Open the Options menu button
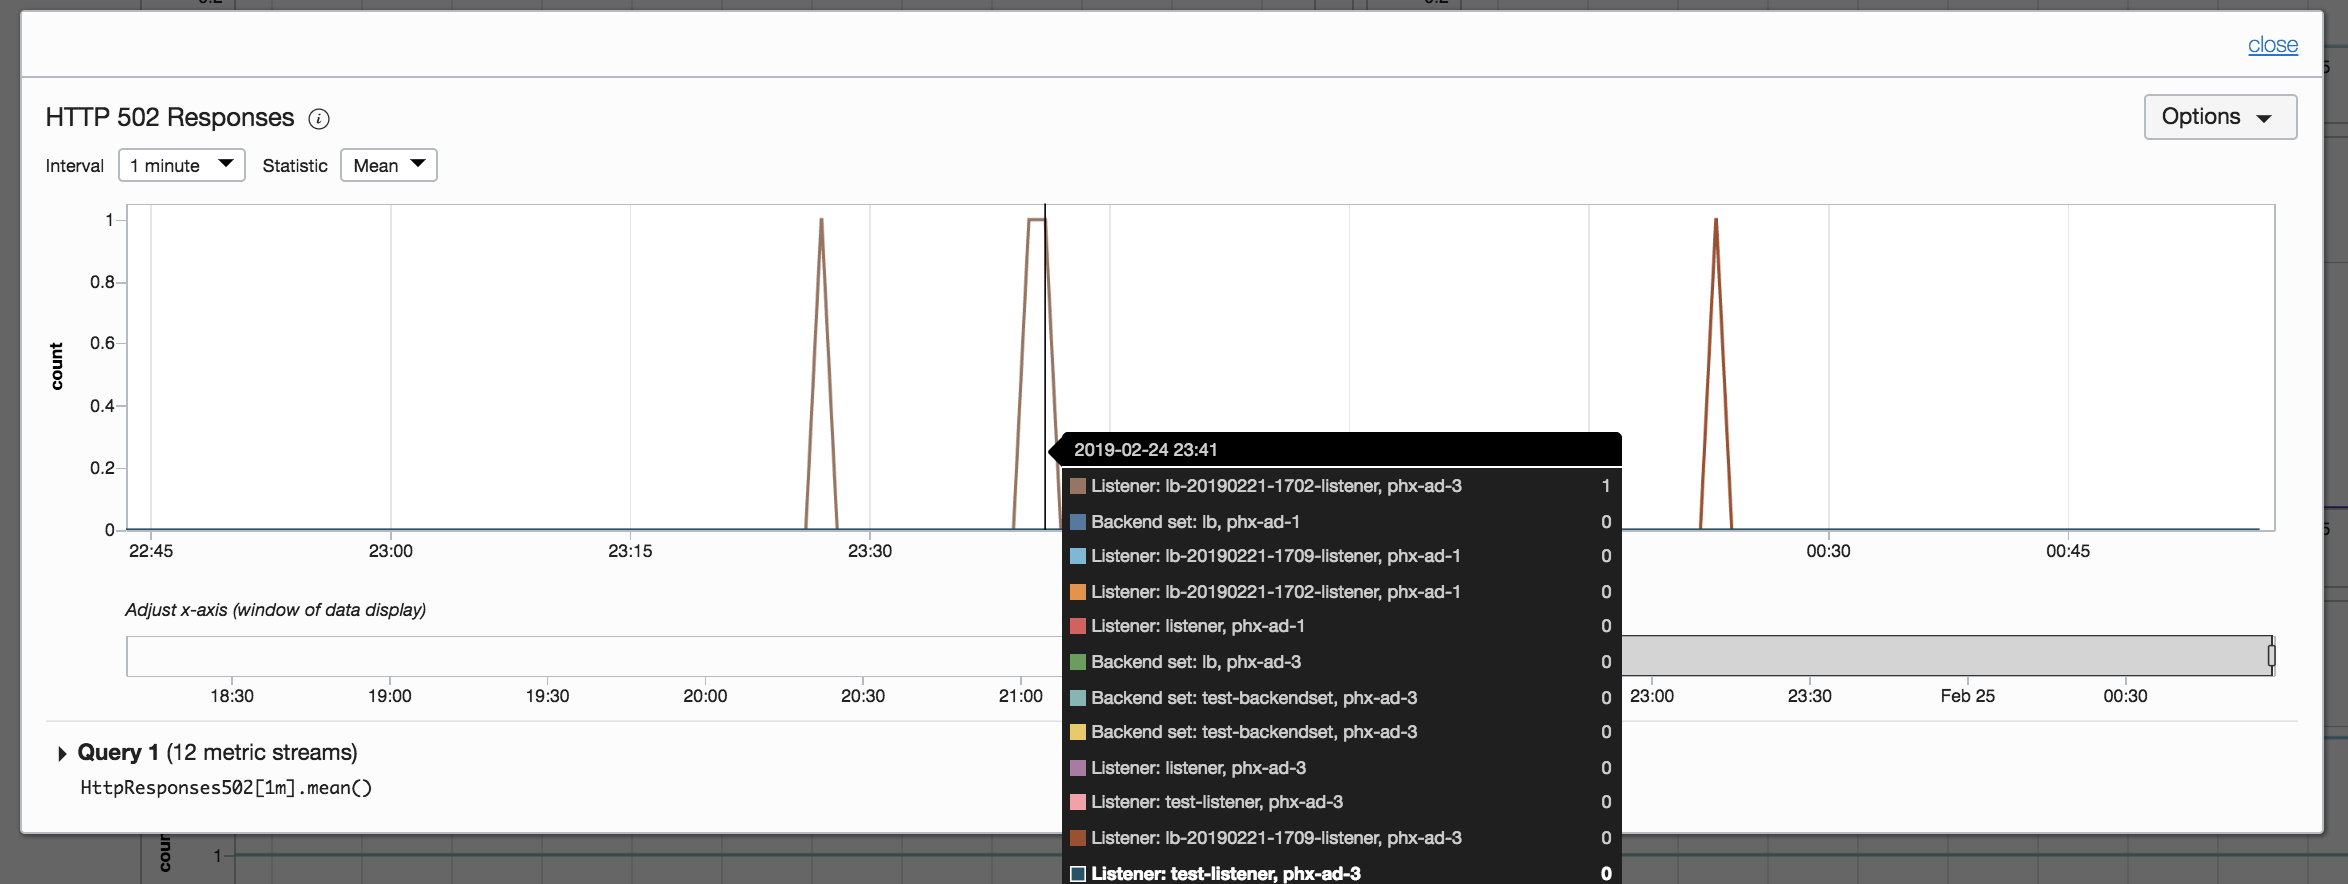The image size is (2348, 884). pos(2220,117)
